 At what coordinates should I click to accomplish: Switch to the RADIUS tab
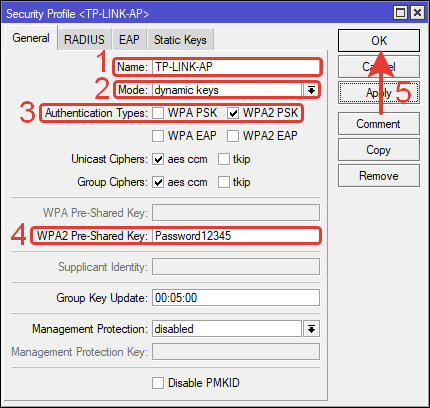[x=84, y=40]
